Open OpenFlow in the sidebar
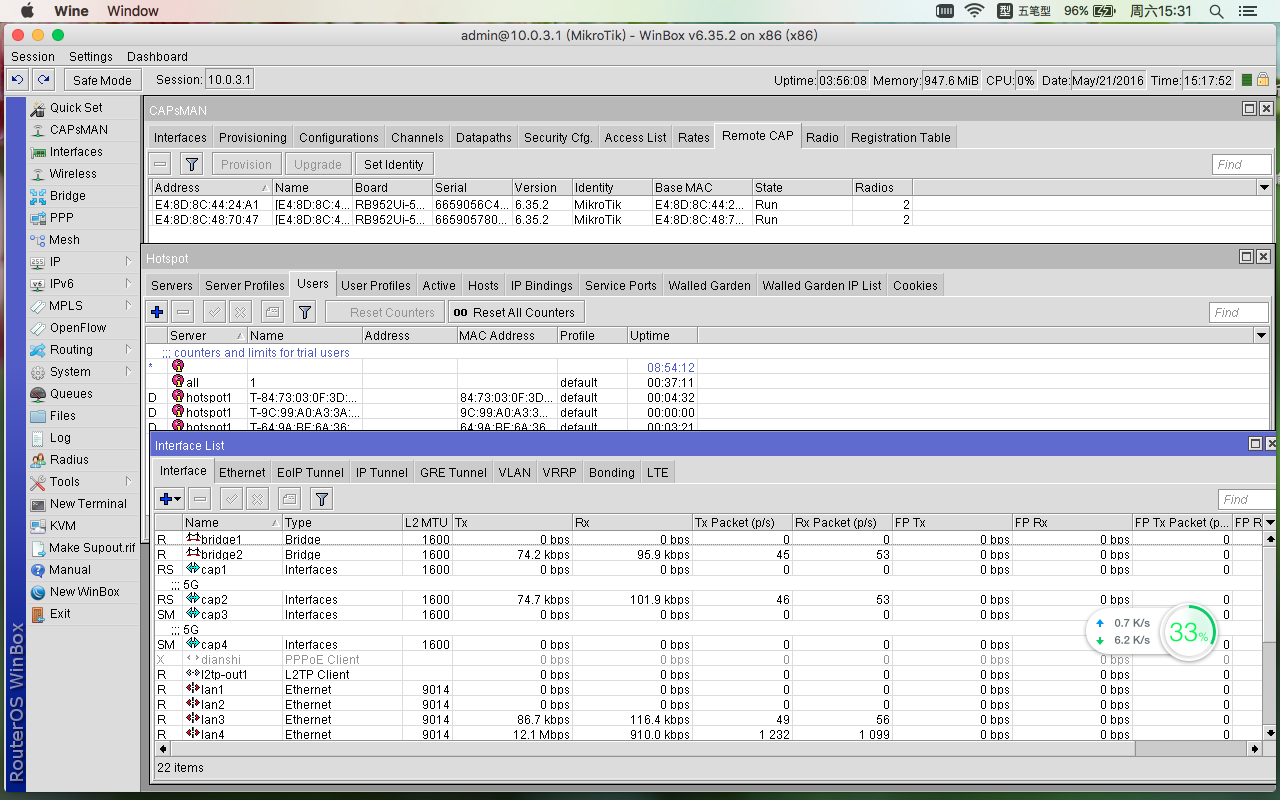The image size is (1280, 800). coord(78,327)
